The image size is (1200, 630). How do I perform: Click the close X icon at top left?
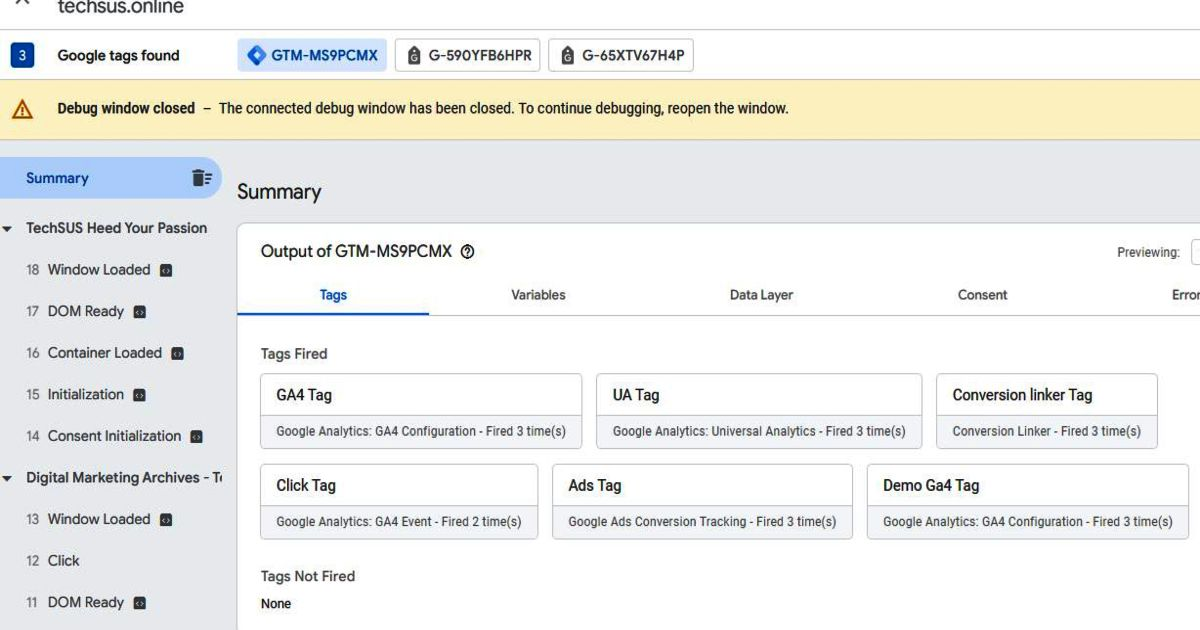pos(22,4)
